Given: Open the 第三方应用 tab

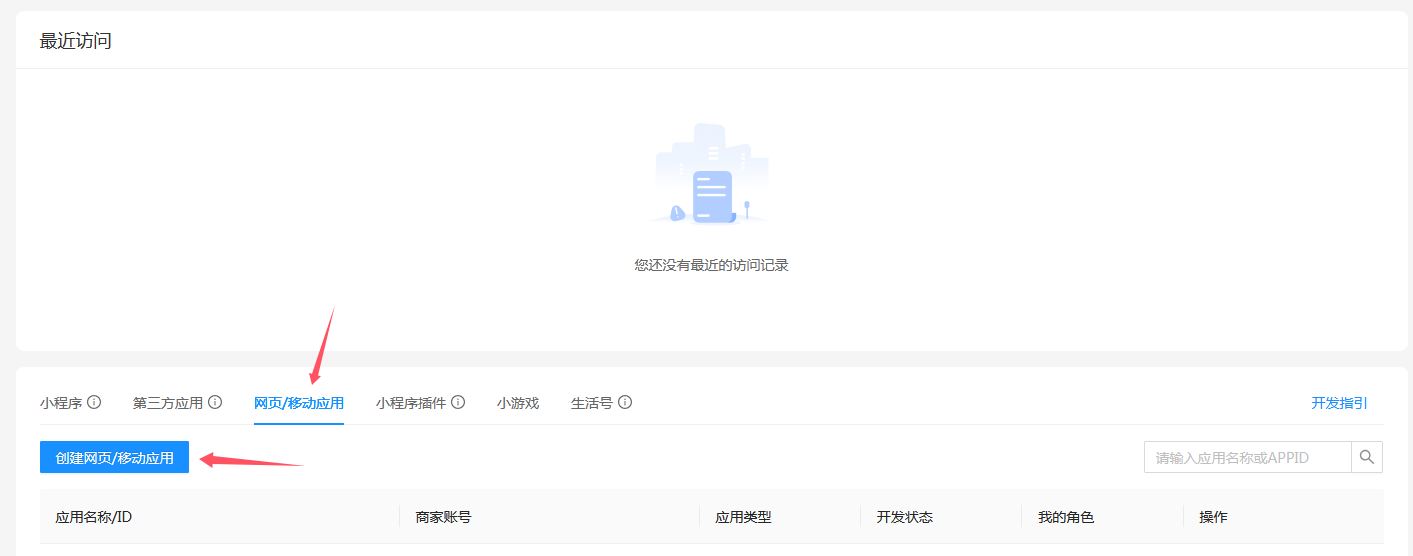Looking at the screenshot, I should [x=168, y=403].
